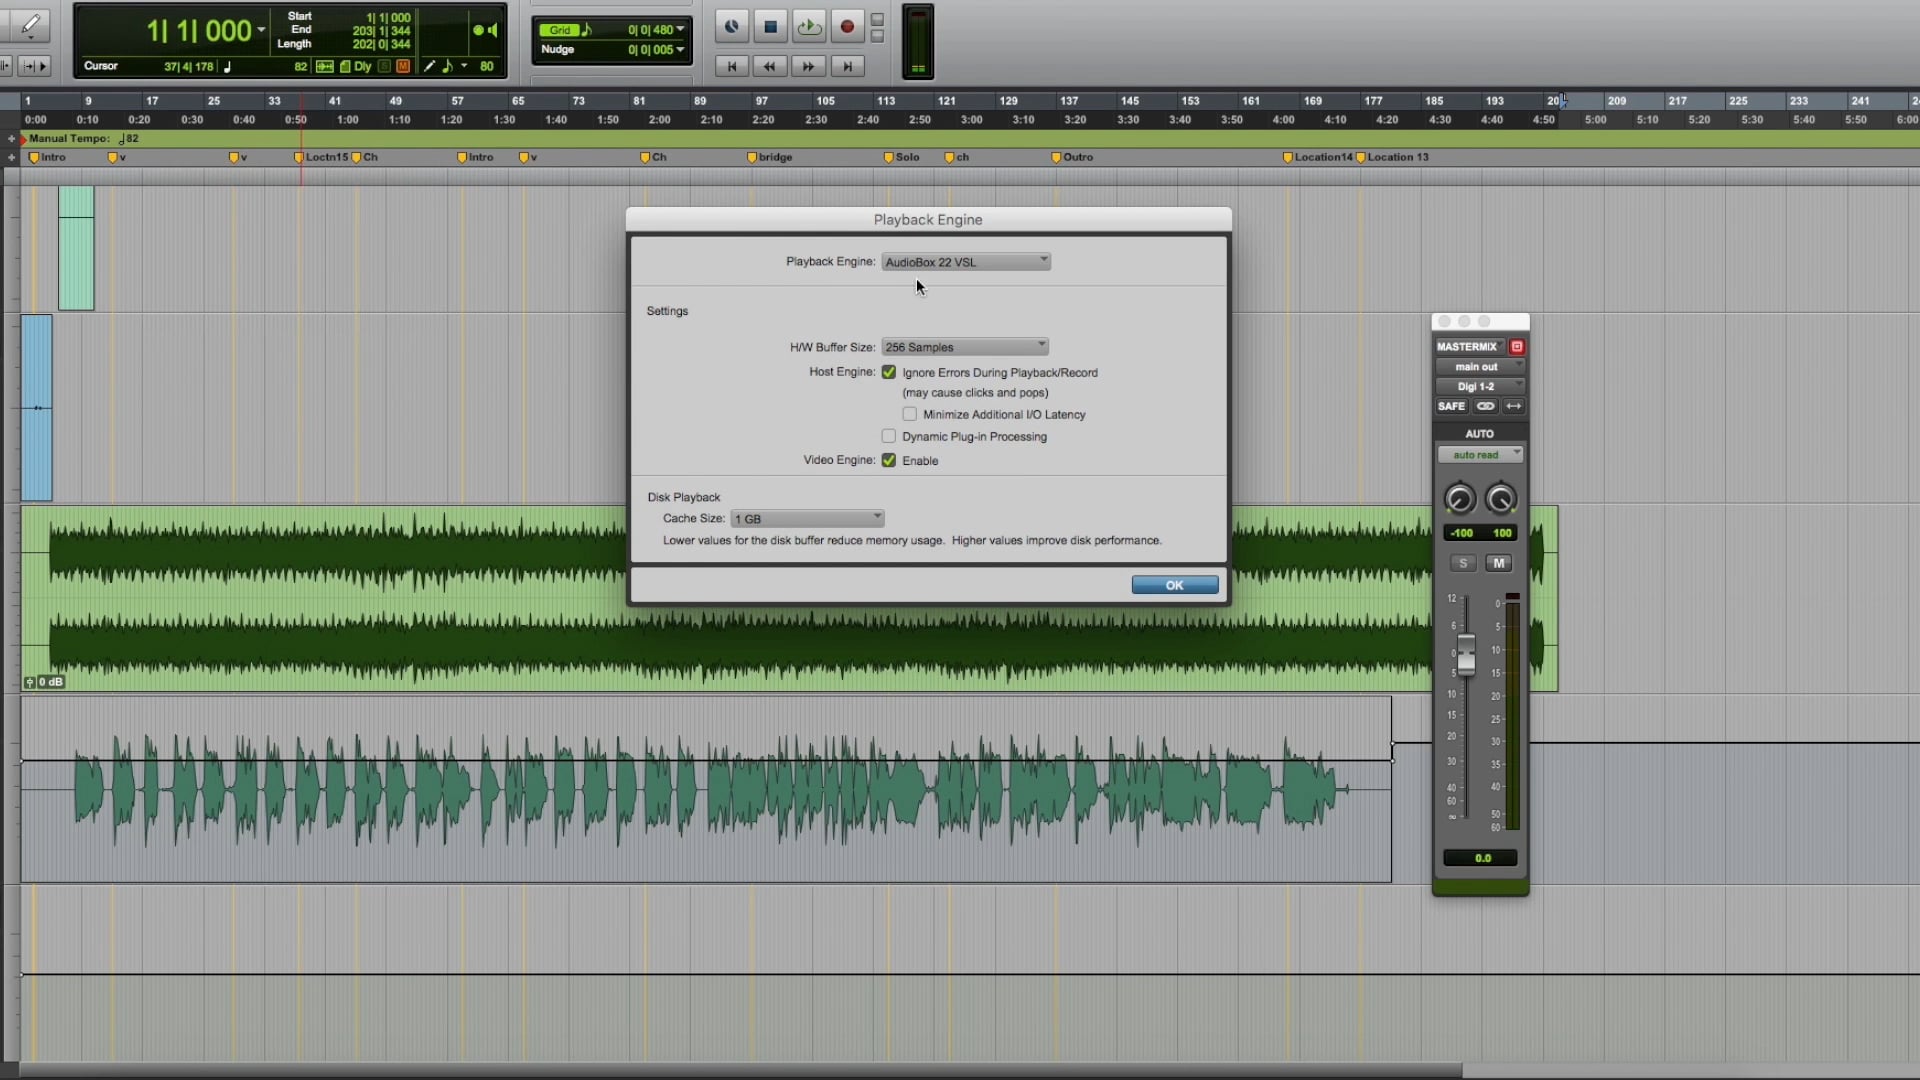Uncheck Ignore Errors During Playback/Record

pos(889,372)
